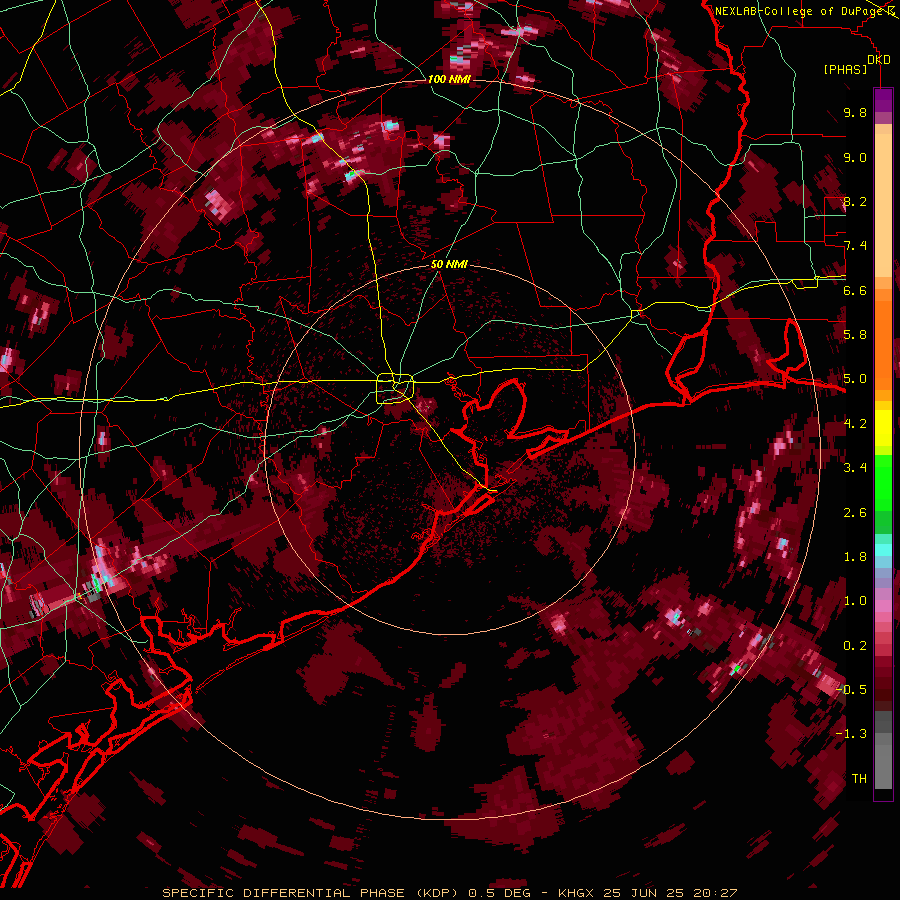The image size is (900, 900).
Task: Click the 5.8 value on the color scale
Action: (x=855, y=335)
